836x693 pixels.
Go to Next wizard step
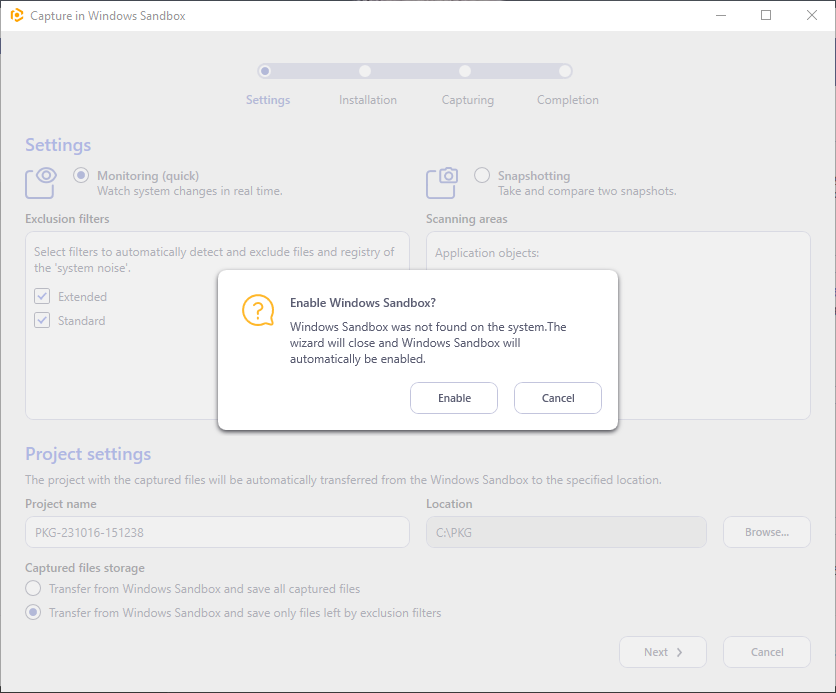663,652
